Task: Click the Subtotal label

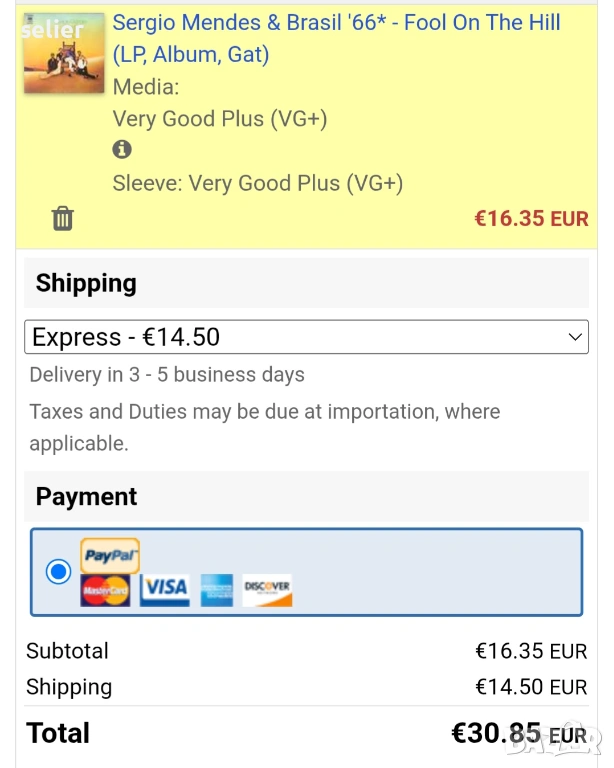Action: pyautogui.click(x=67, y=651)
